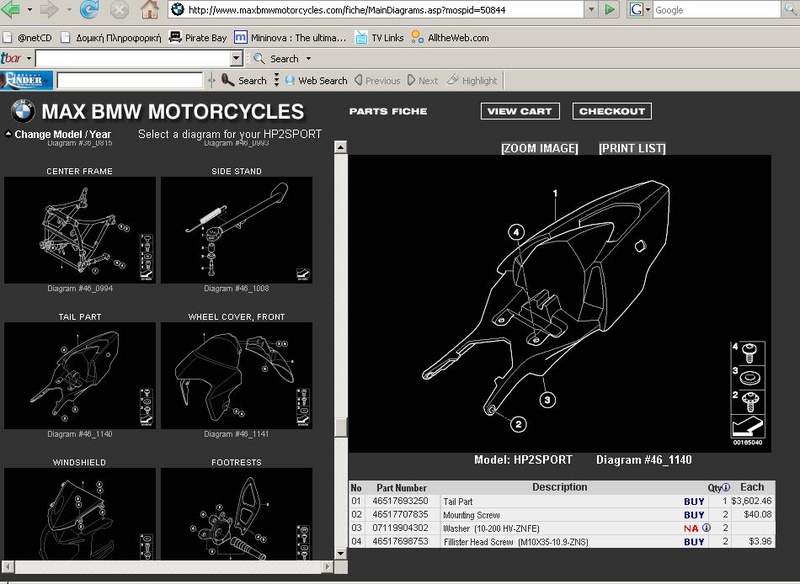Click the direction arrow icon in legend
The height and width of the screenshot is (584, 800).
[748, 426]
